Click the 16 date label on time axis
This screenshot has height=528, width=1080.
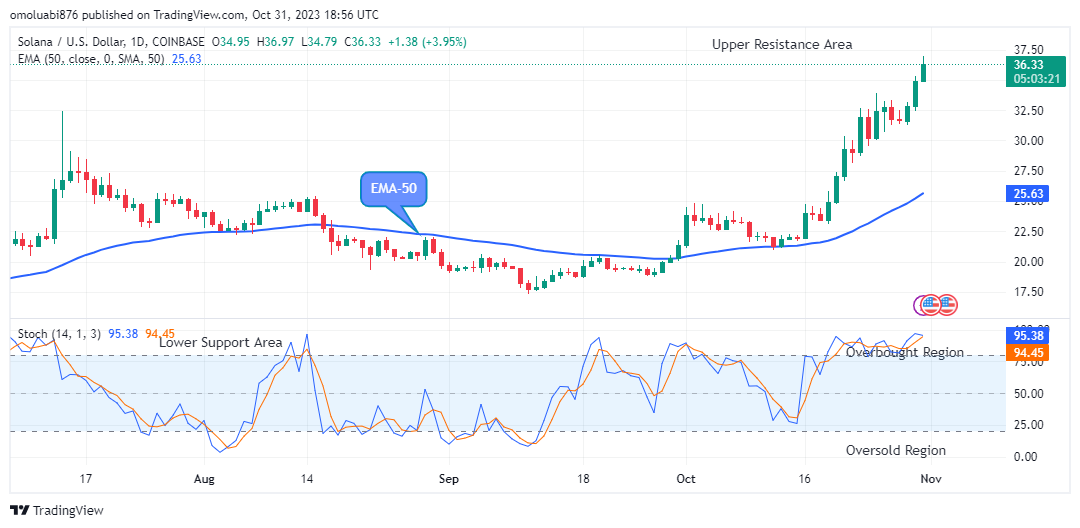[x=803, y=478]
